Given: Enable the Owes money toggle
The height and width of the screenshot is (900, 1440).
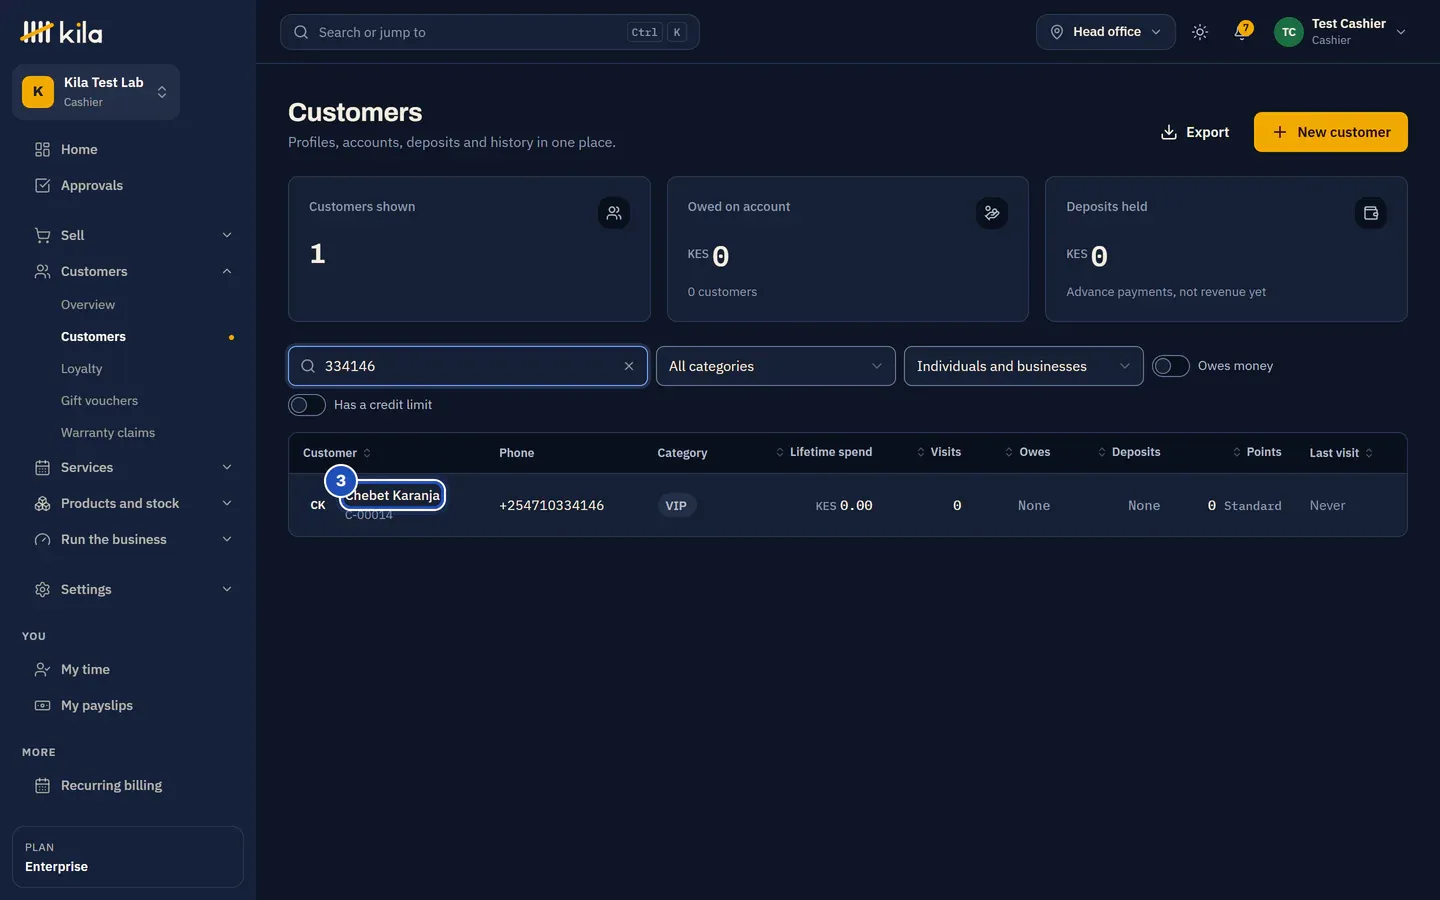Looking at the screenshot, I should coord(1171,366).
